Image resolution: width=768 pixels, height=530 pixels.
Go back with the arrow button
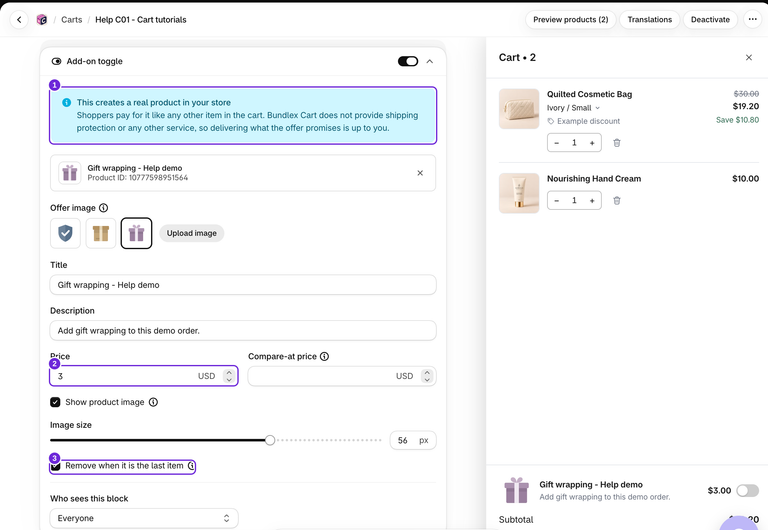(x=19, y=20)
